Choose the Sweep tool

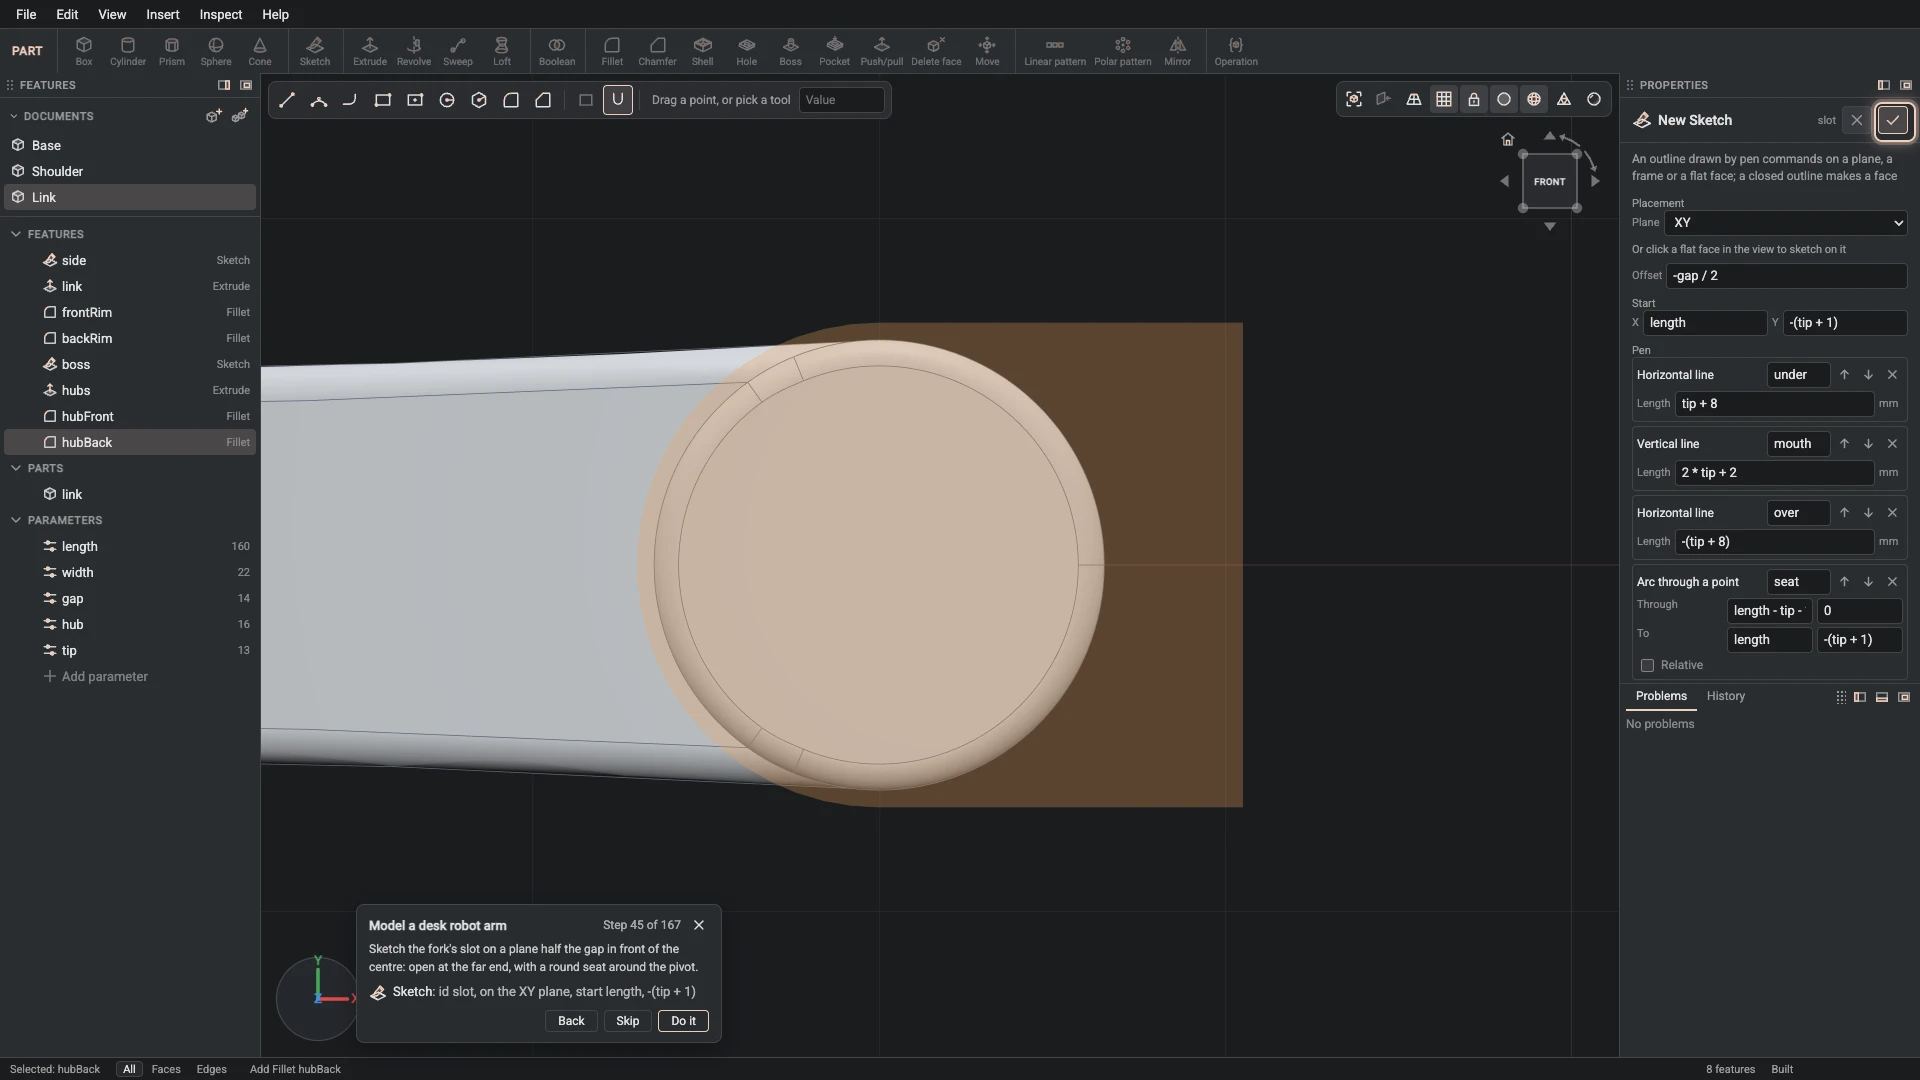point(458,51)
